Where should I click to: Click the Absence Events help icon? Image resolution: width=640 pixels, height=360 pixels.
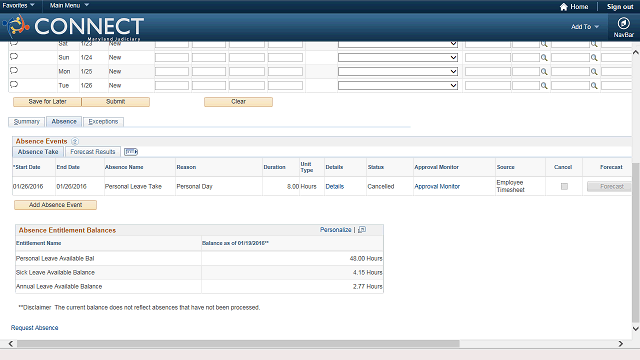(75, 141)
